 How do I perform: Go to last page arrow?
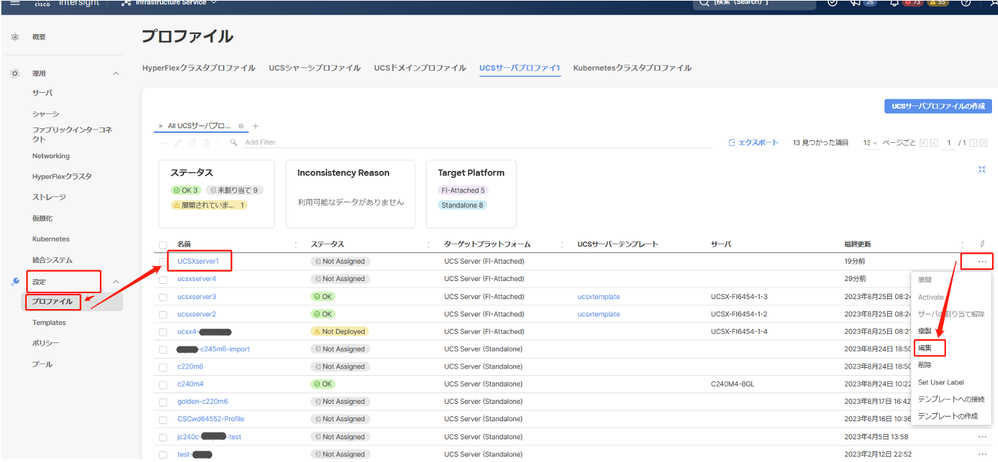pyautogui.click(x=984, y=143)
